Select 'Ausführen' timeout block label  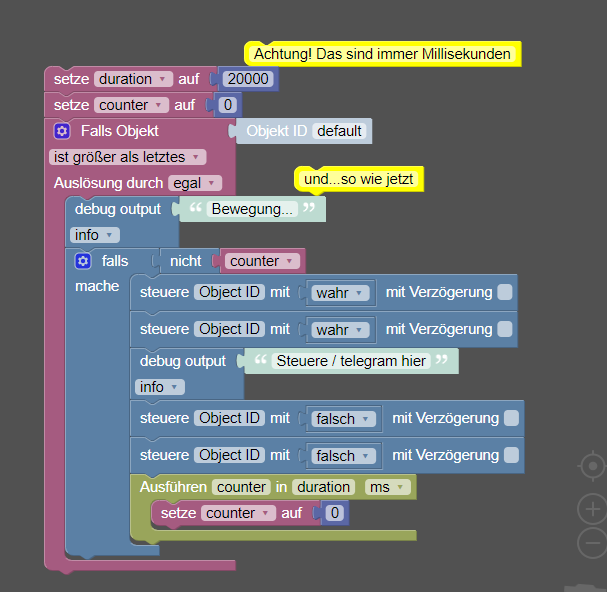coord(173,487)
